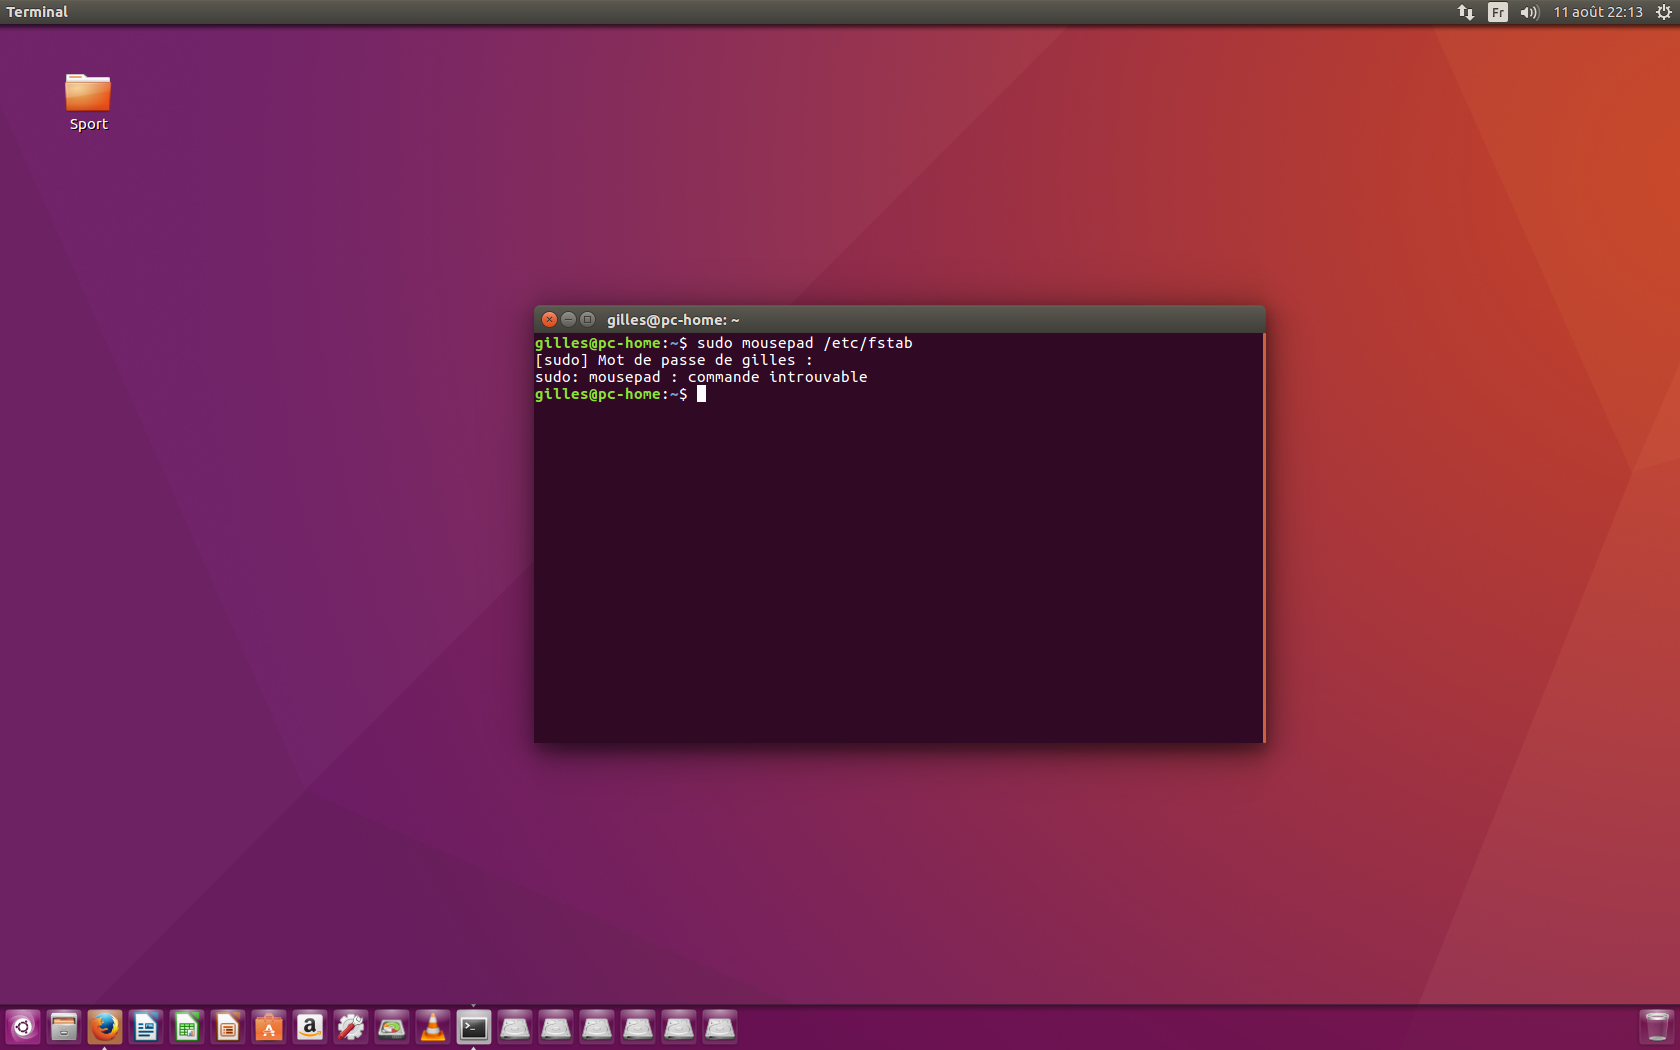The height and width of the screenshot is (1050, 1680).
Task: Open the sound volume indicator
Action: (x=1529, y=12)
